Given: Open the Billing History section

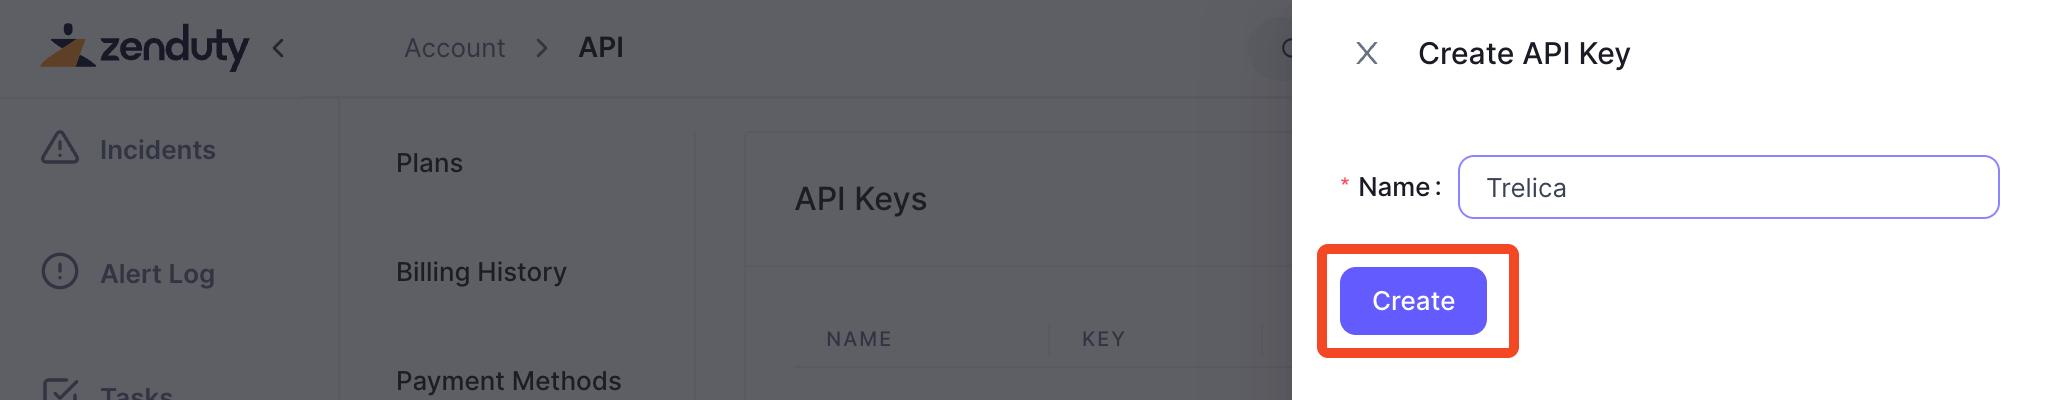Looking at the screenshot, I should [482, 272].
